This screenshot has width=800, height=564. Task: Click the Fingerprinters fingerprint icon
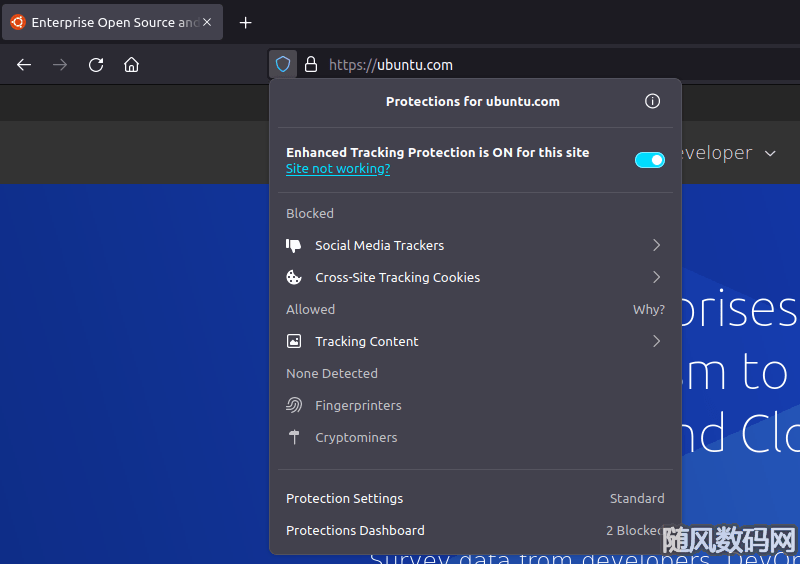(x=294, y=405)
